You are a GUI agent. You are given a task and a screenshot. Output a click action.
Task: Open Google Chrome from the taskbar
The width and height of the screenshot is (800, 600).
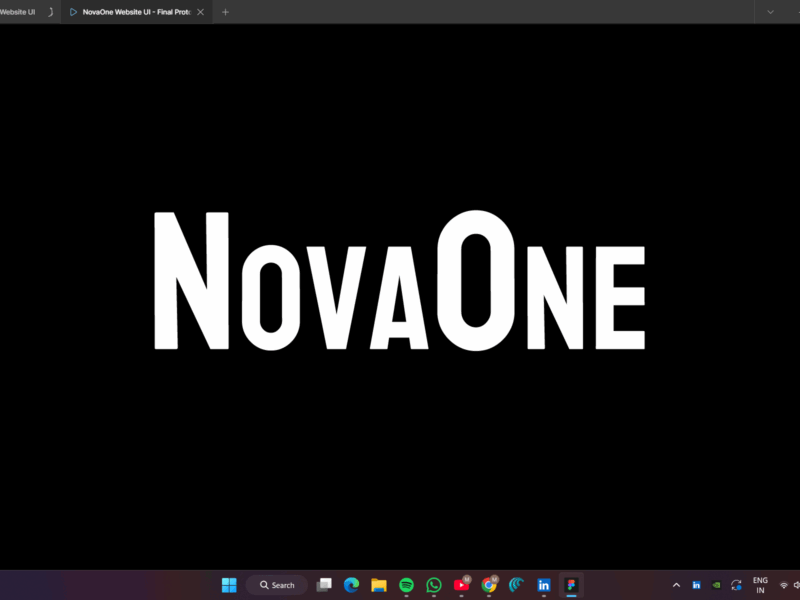click(x=489, y=585)
